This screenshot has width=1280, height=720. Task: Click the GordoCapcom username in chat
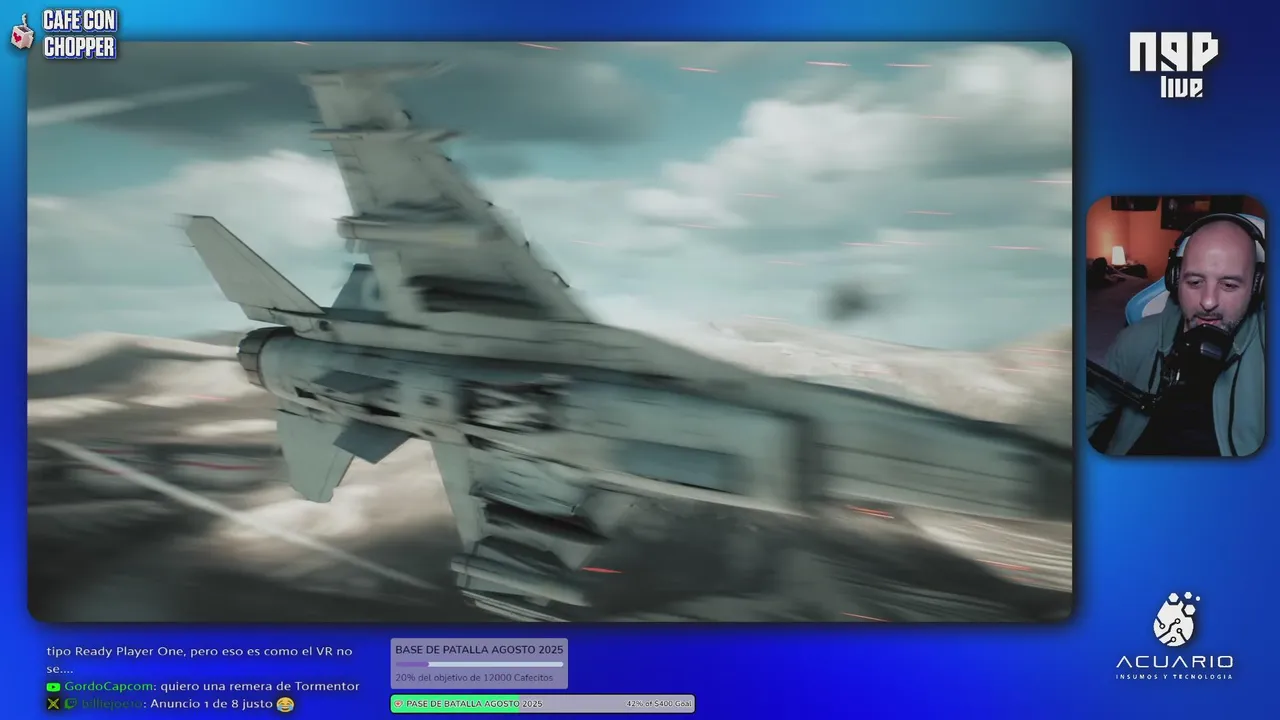(109, 686)
